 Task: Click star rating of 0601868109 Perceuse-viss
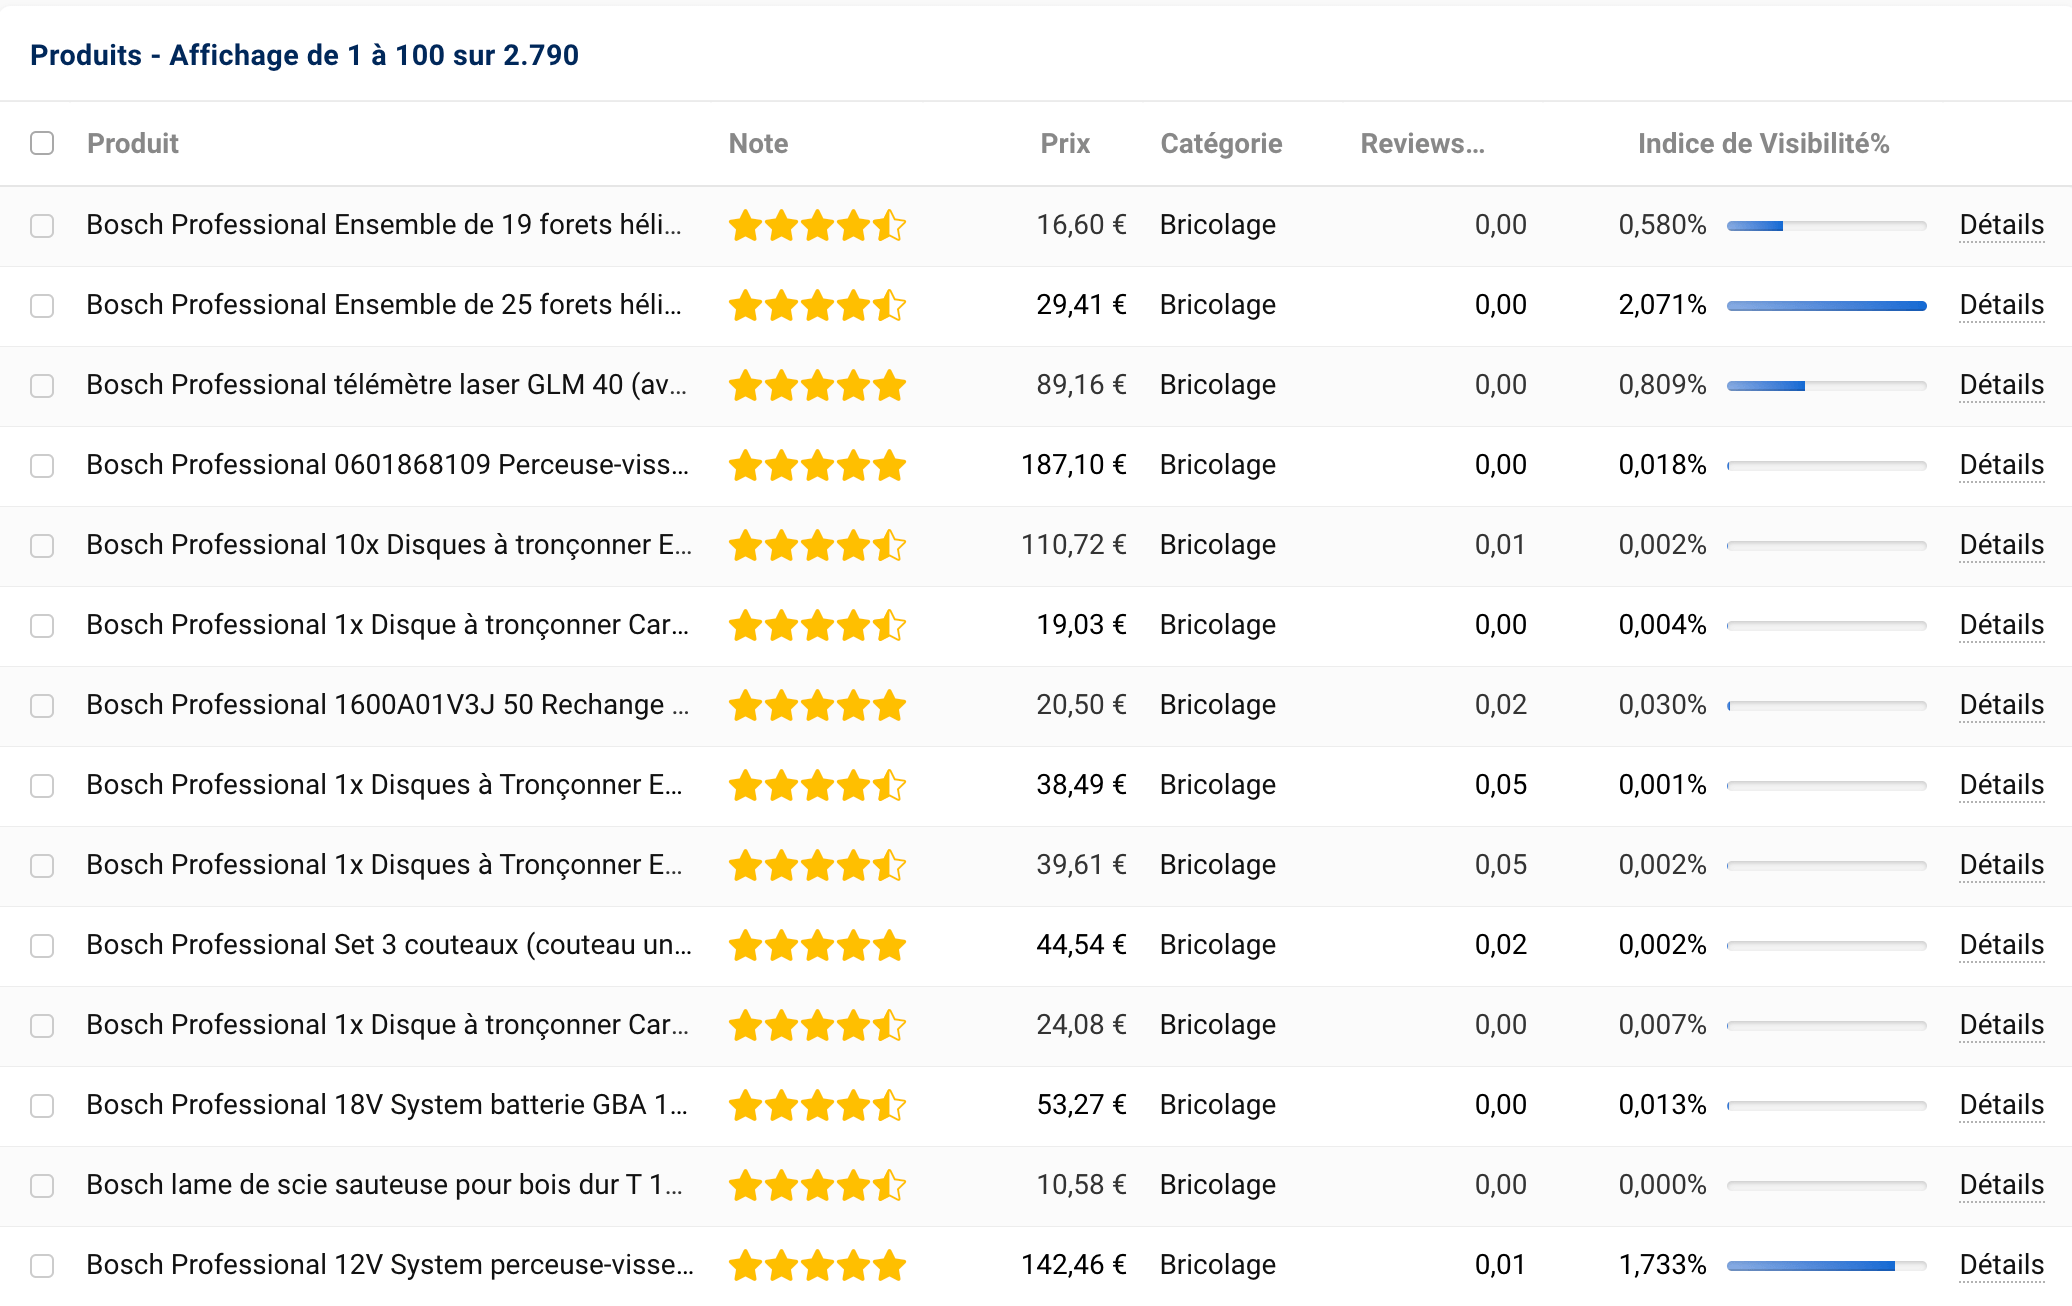(x=817, y=466)
